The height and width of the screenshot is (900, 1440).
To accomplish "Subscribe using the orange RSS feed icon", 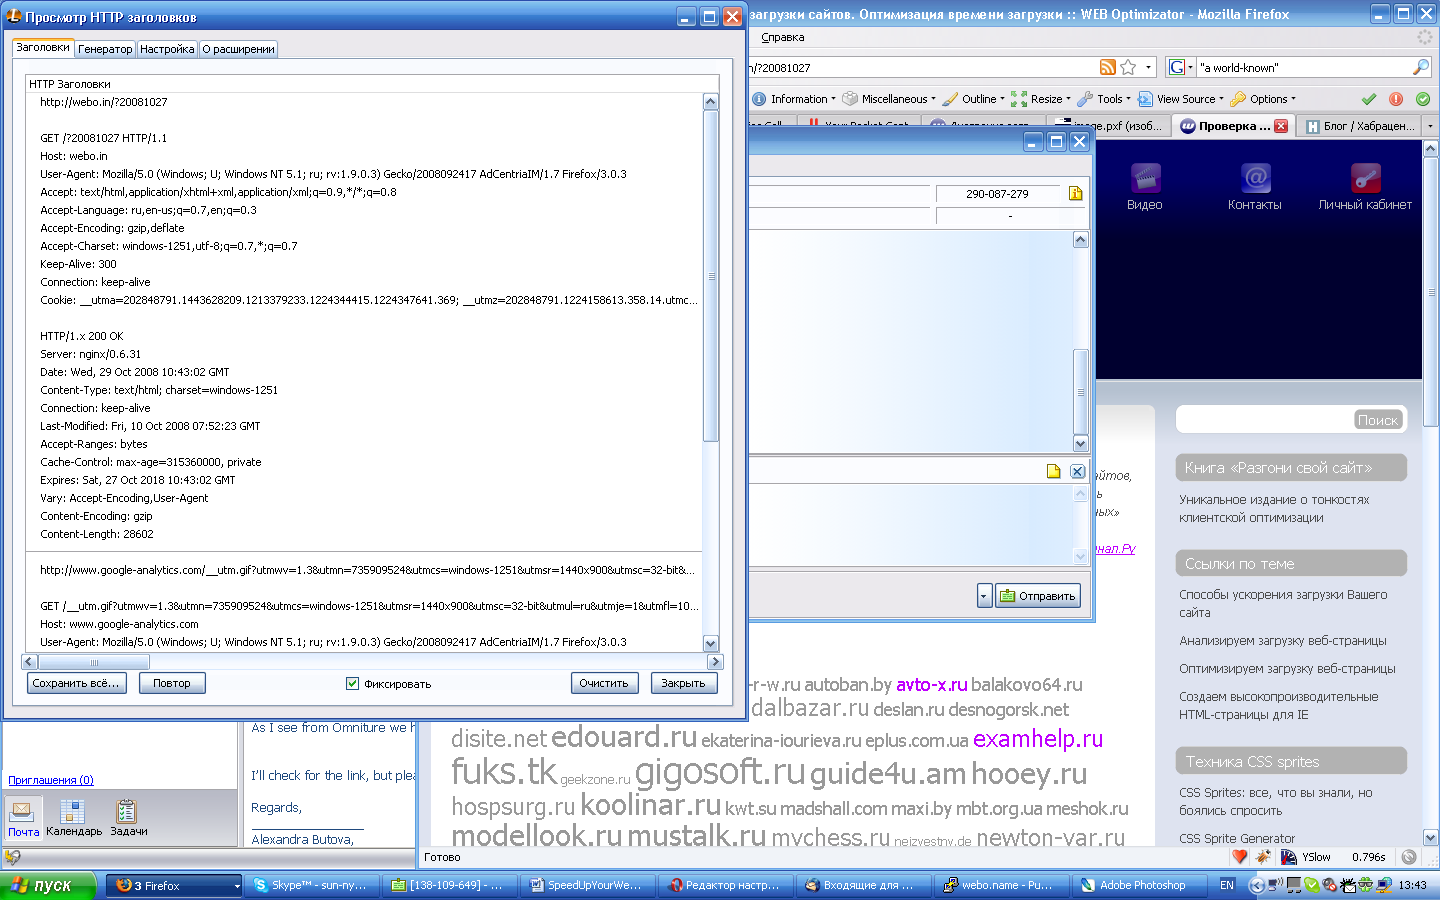I will pos(1108,67).
